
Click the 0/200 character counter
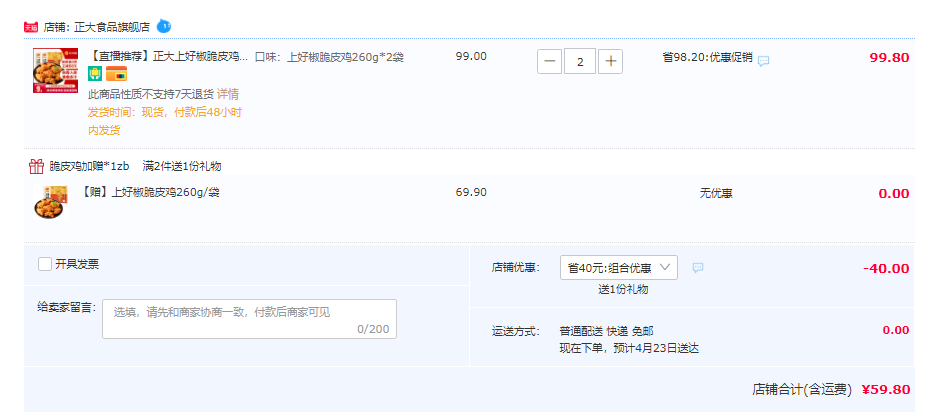373,329
